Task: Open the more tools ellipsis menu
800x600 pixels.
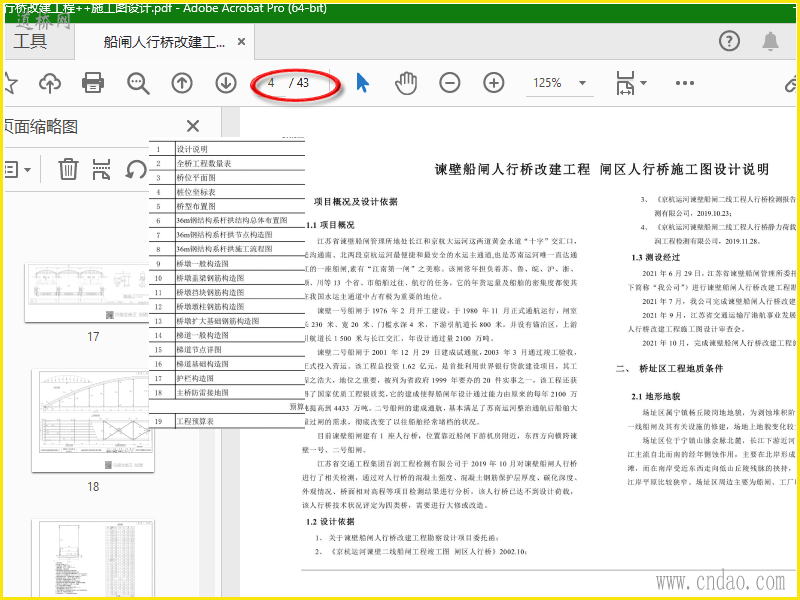Action: pos(685,83)
